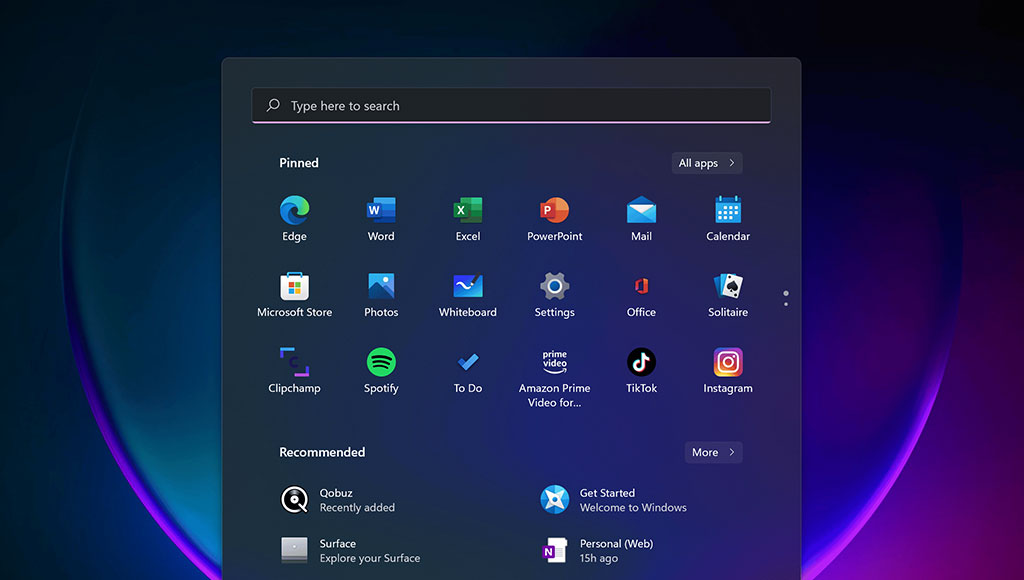Open the Photos app
Screen dimensions: 1024x580
[x=381, y=287]
